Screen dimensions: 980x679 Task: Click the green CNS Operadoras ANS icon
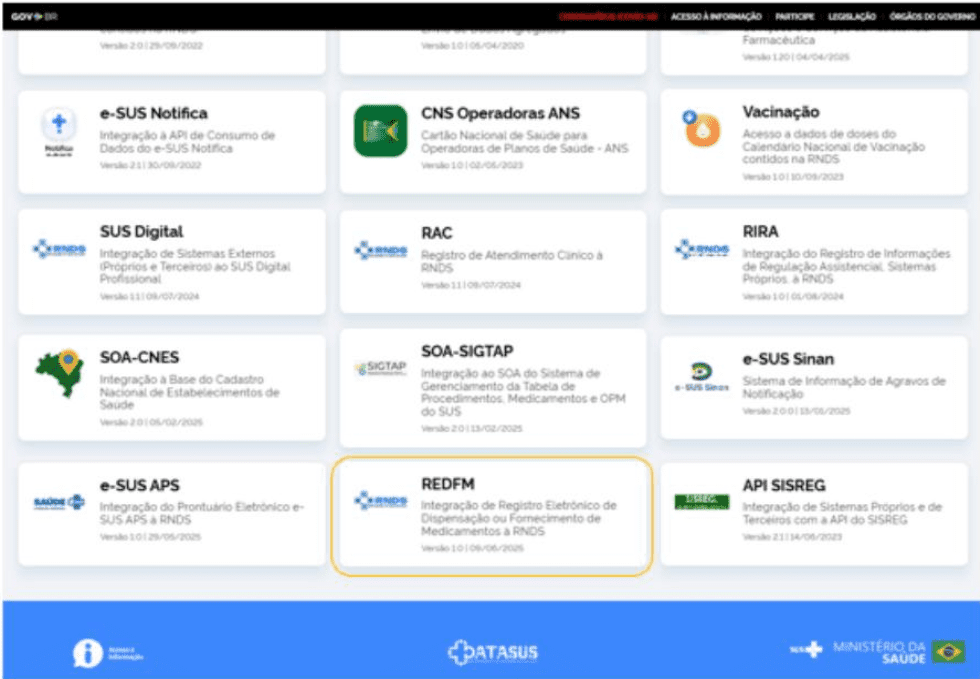click(380, 131)
